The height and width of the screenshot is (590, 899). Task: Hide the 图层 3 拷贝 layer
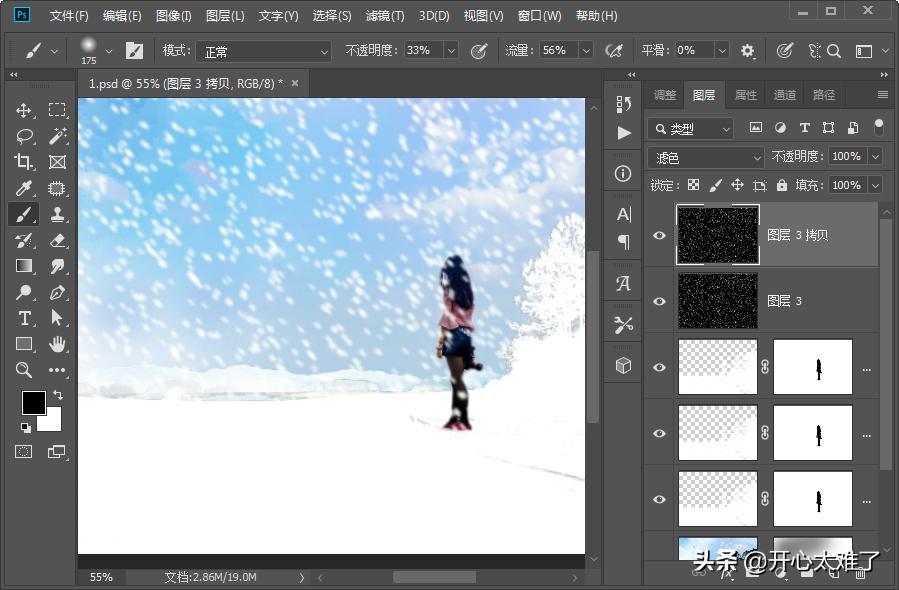coord(659,235)
